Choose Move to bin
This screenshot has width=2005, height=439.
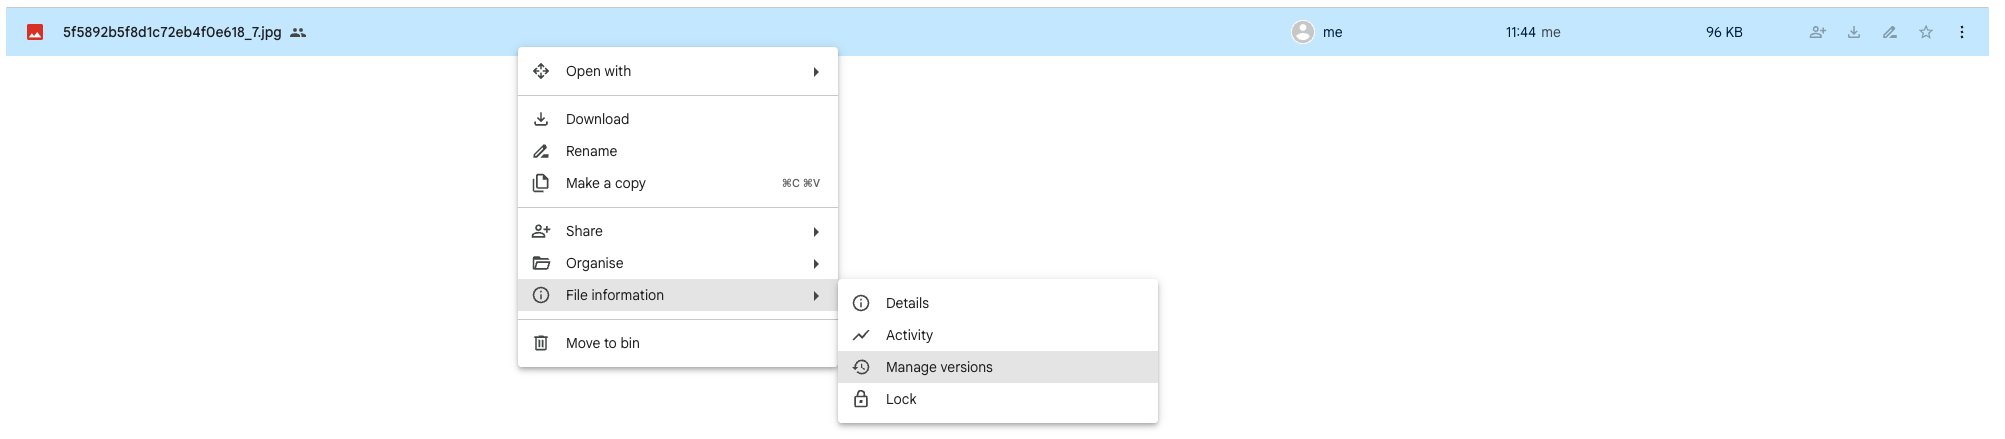click(678, 343)
